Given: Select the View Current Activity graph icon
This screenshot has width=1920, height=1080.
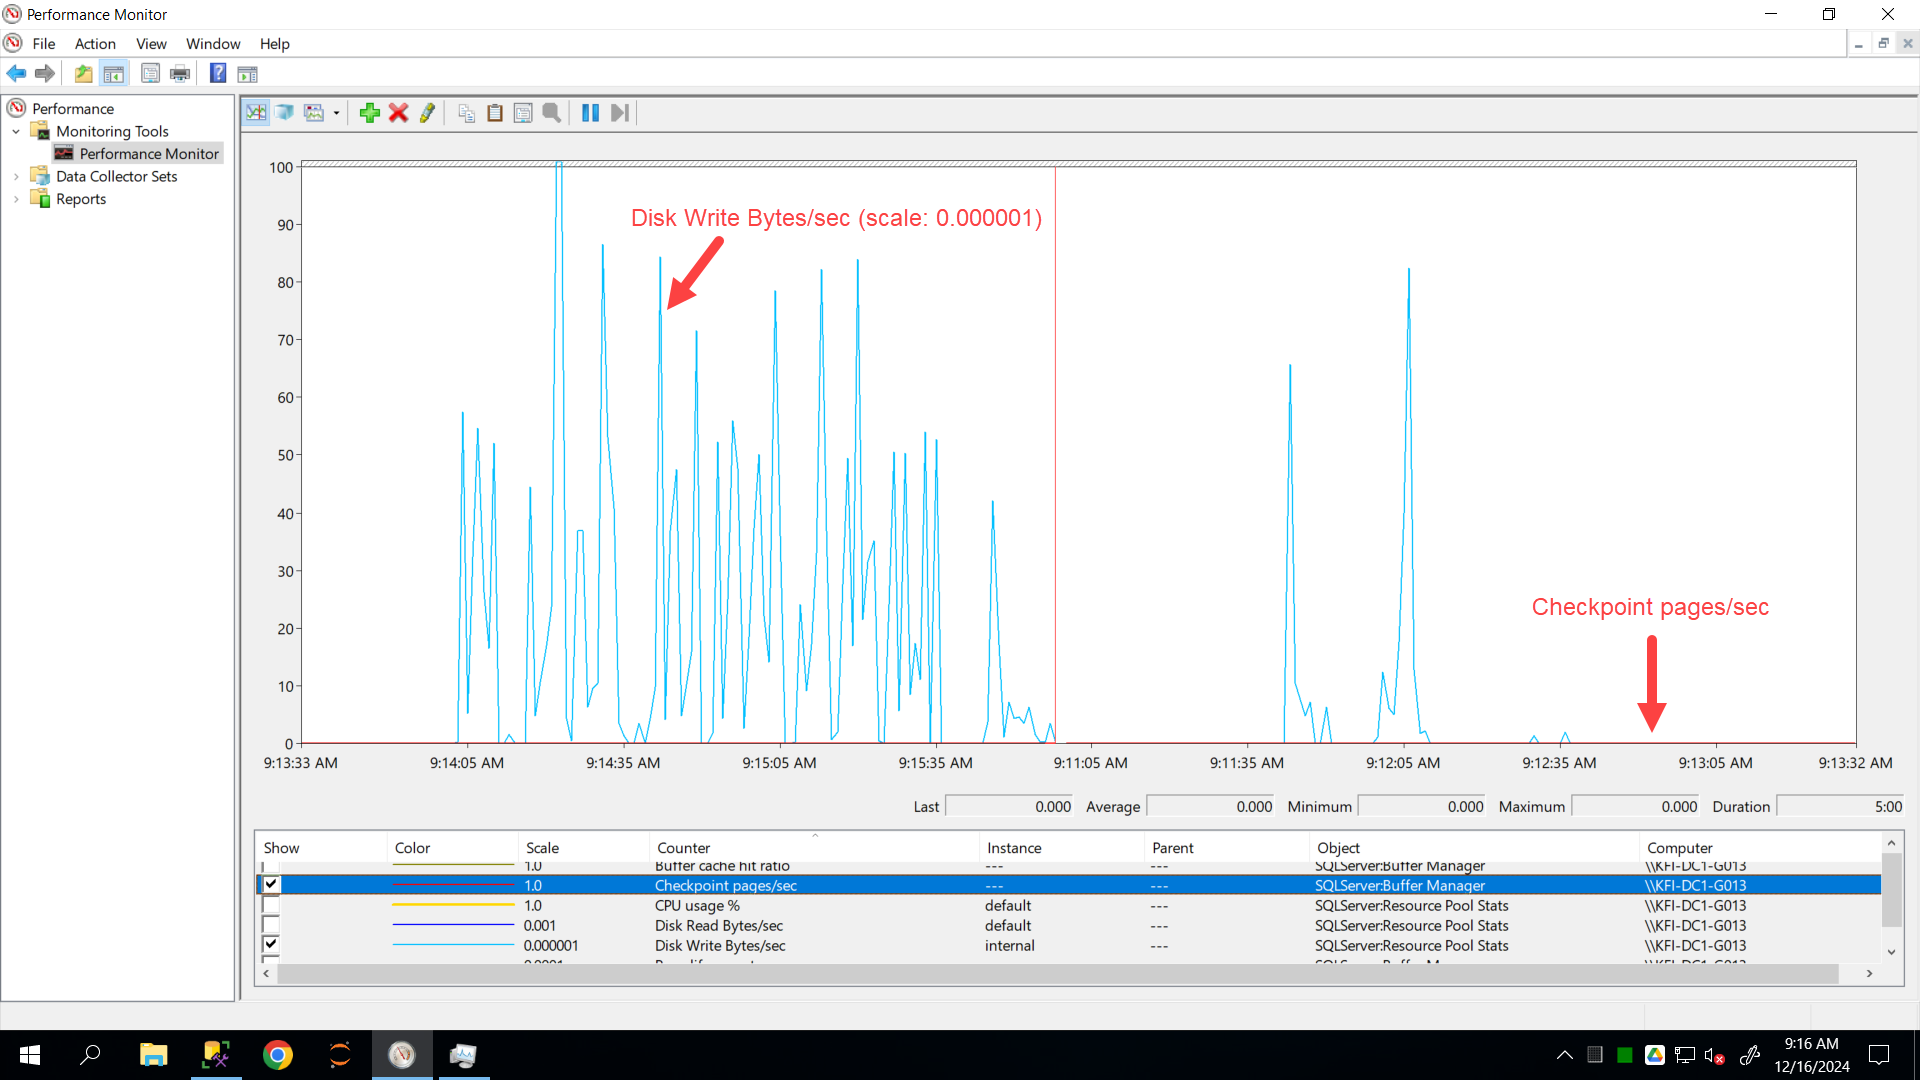Looking at the screenshot, I should click(x=256, y=112).
